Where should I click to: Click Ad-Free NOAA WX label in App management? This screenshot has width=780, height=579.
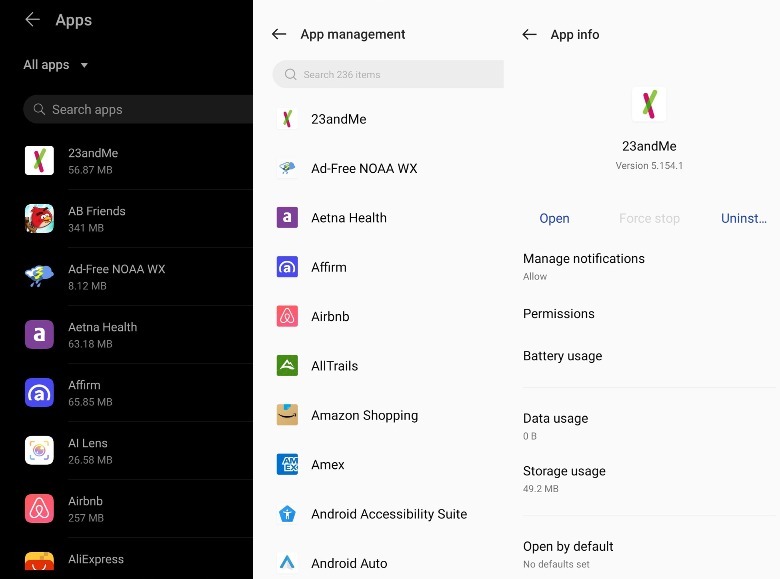364,168
